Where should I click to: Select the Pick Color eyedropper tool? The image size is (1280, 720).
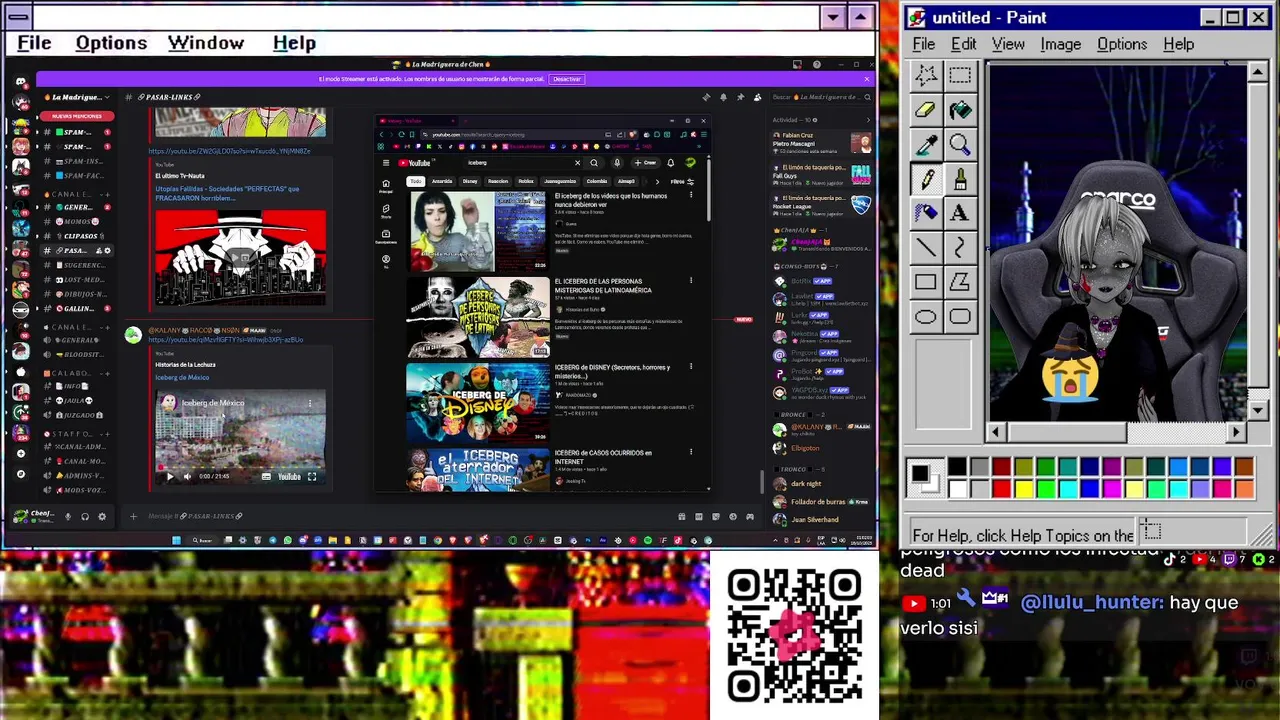pyautogui.click(x=925, y=145)
